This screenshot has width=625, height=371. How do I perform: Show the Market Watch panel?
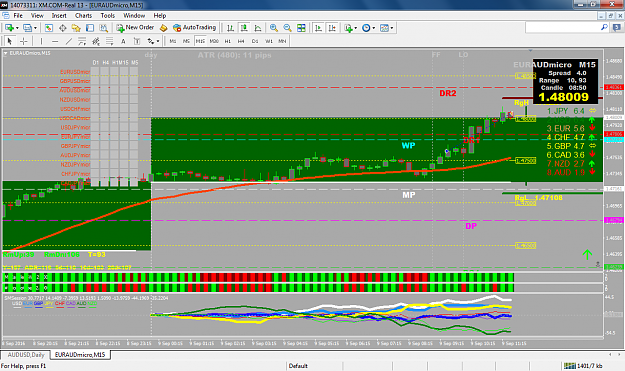pyautogui.click(x=49, y=28)
